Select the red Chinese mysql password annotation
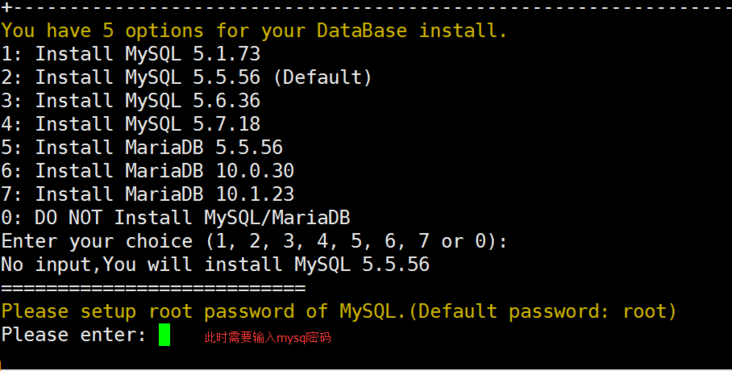 click(267, 338)
